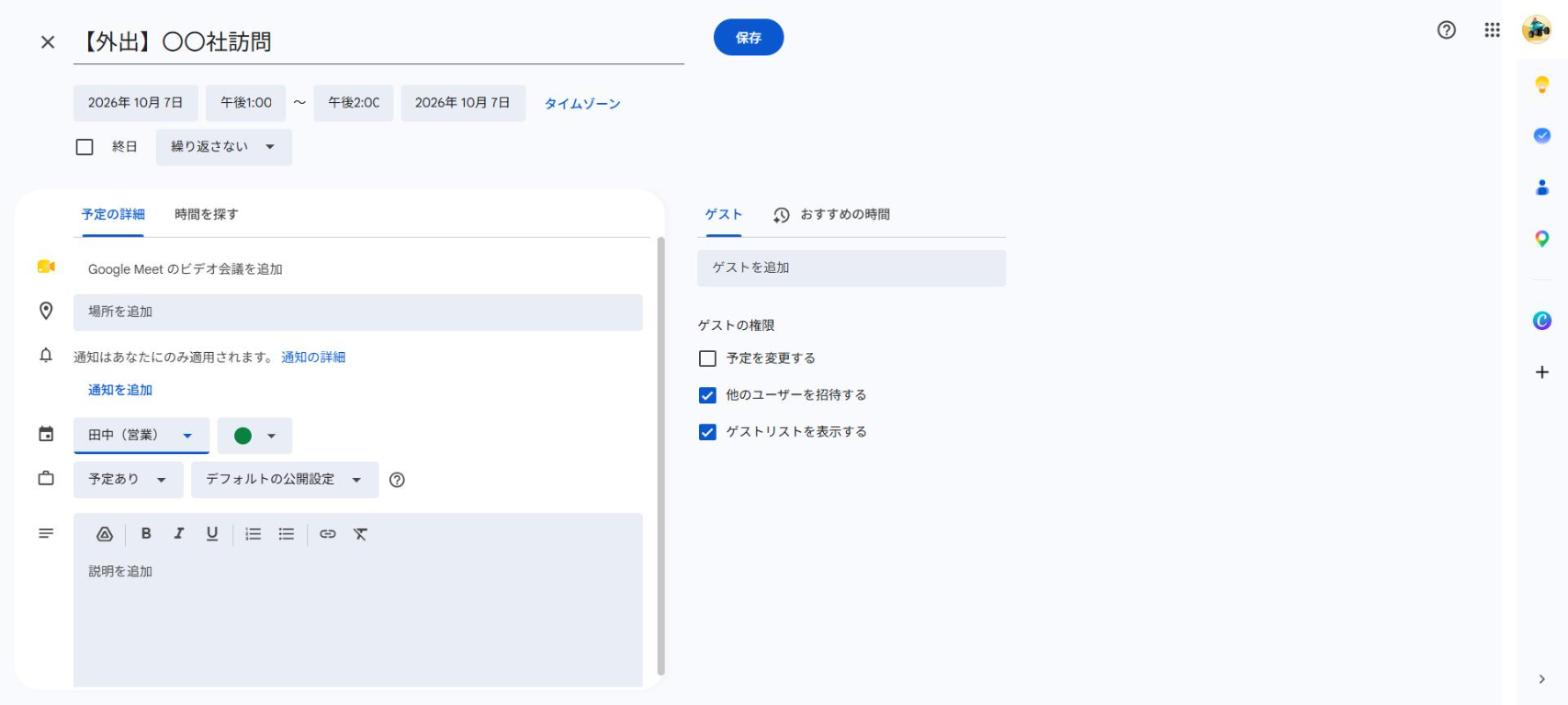Click the 場所を追加 location field
Viewport: 1568px width, 705px height.
[x=358, y=312]
